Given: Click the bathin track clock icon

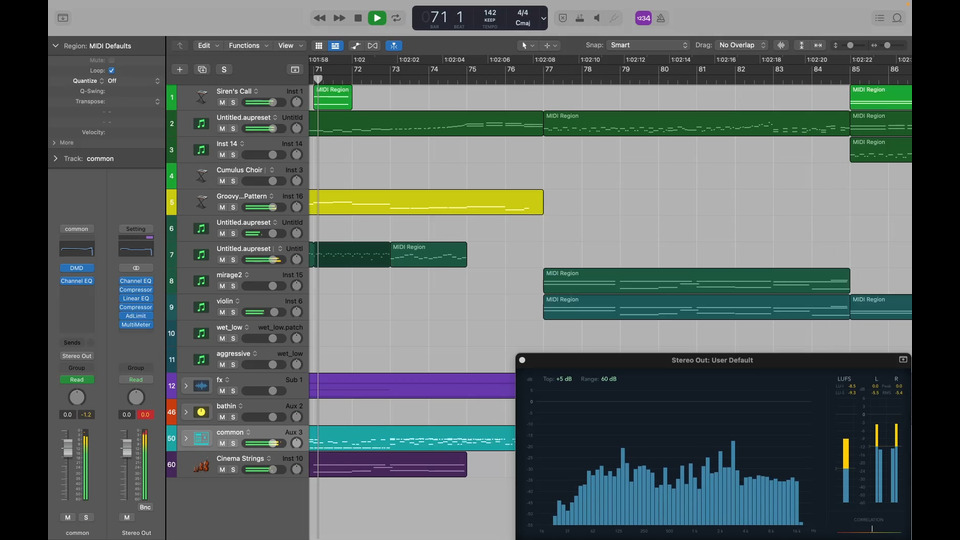Looking at the screenshot, I should (201, 411).
